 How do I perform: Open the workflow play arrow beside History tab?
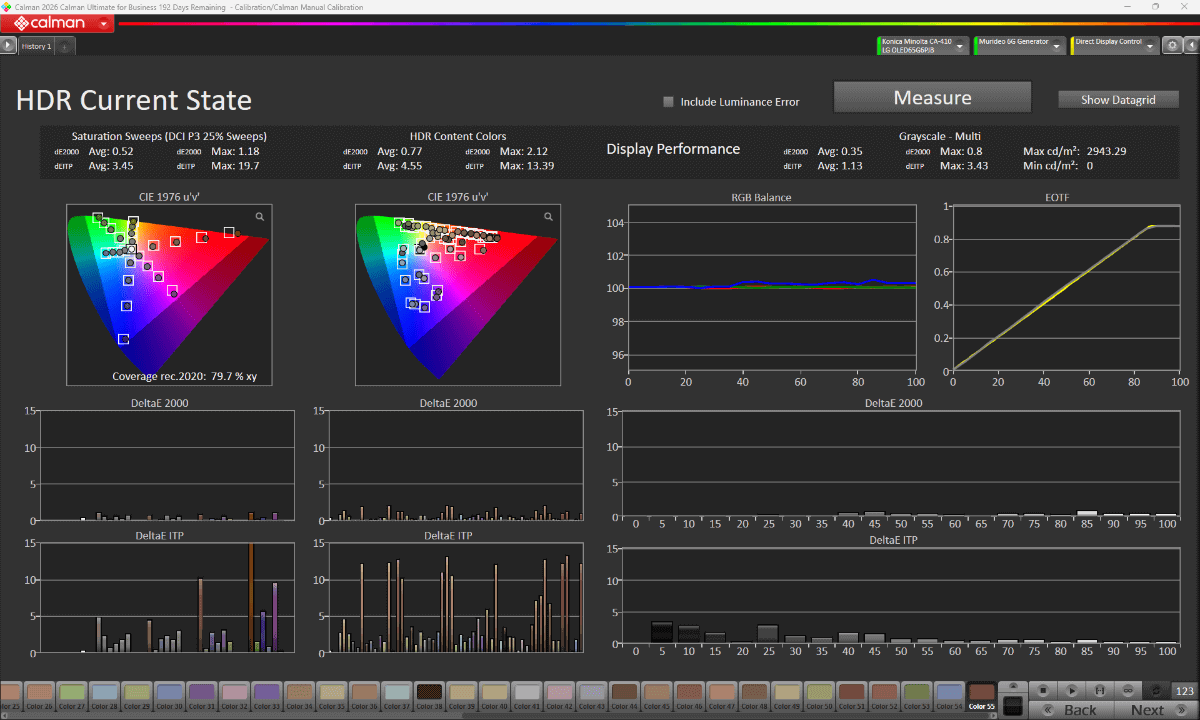coord(8,45)
